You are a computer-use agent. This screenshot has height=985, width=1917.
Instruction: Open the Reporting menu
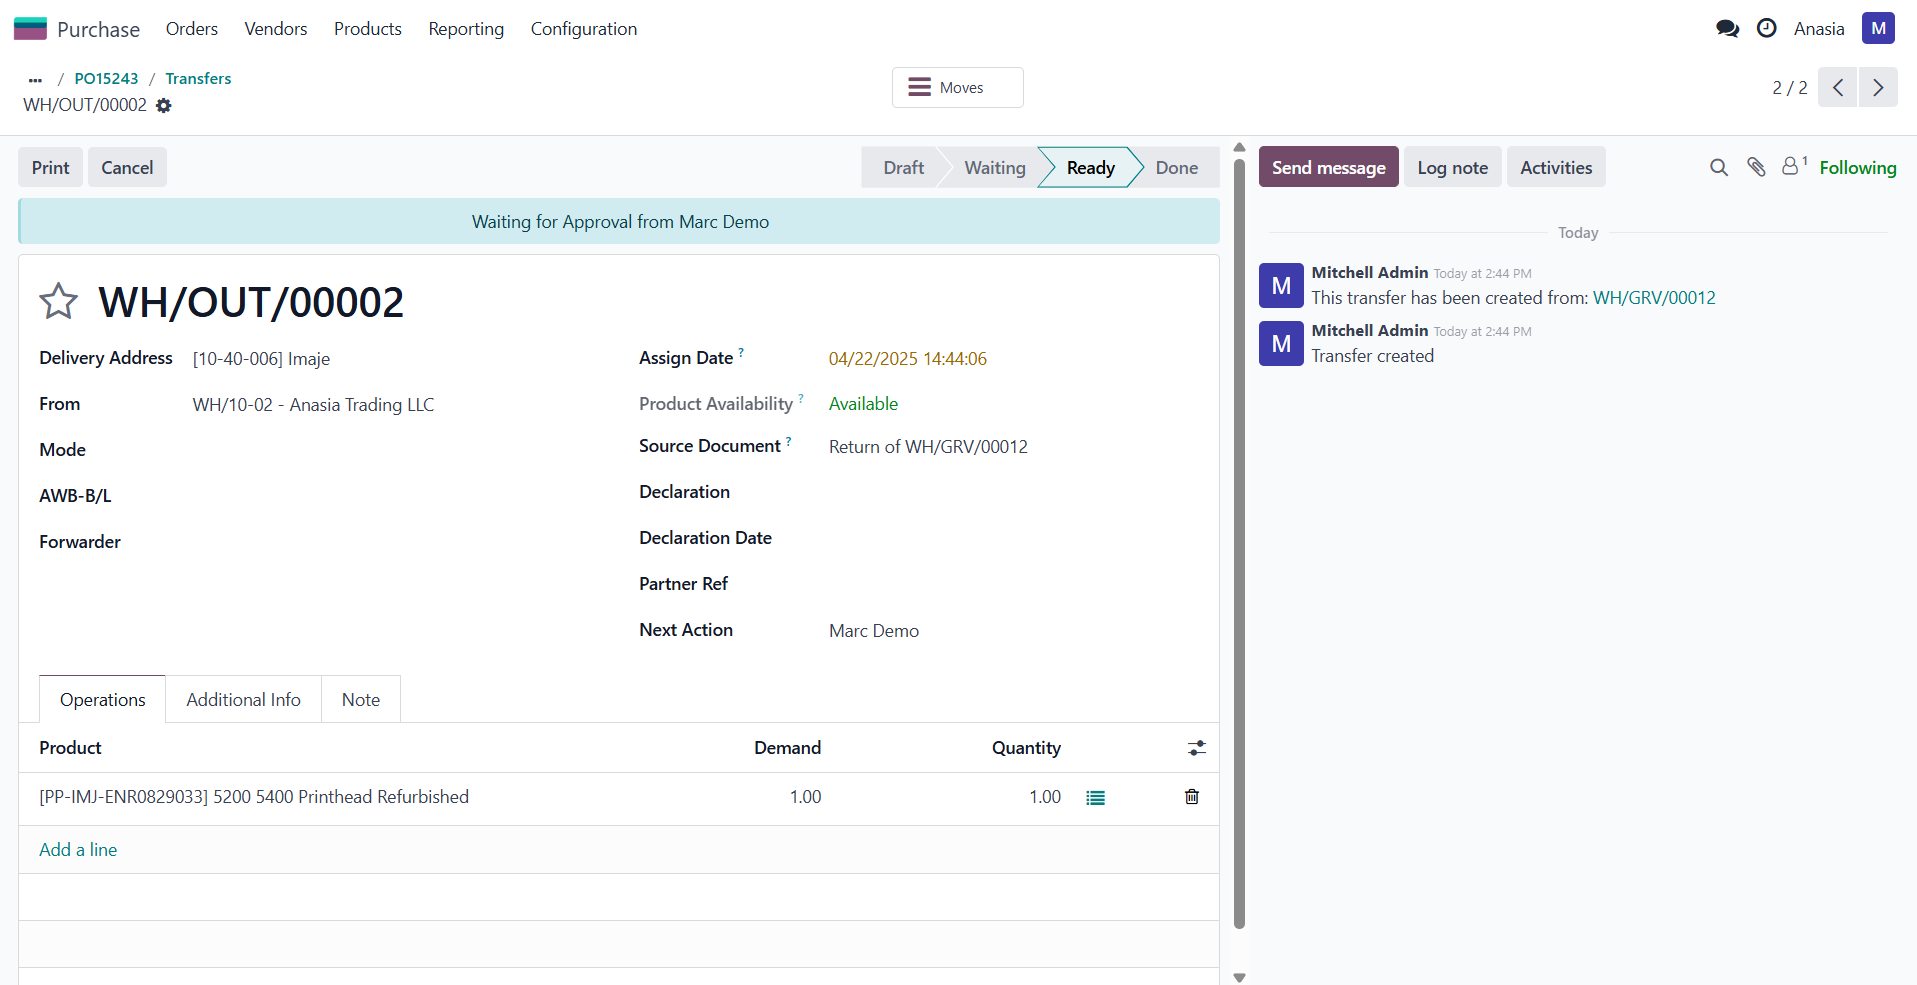(466, 29)
